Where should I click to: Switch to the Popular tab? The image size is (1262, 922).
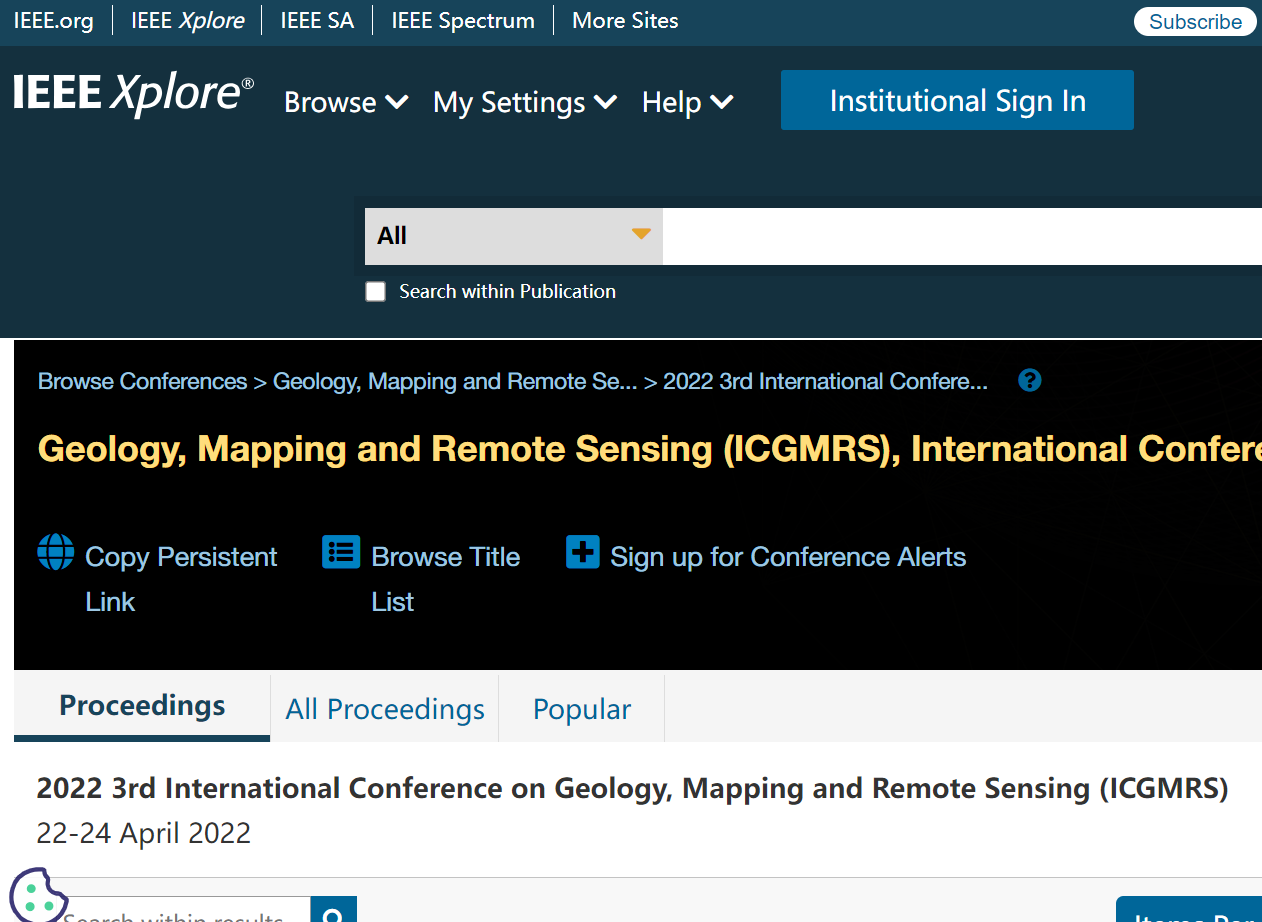(582, 709)
